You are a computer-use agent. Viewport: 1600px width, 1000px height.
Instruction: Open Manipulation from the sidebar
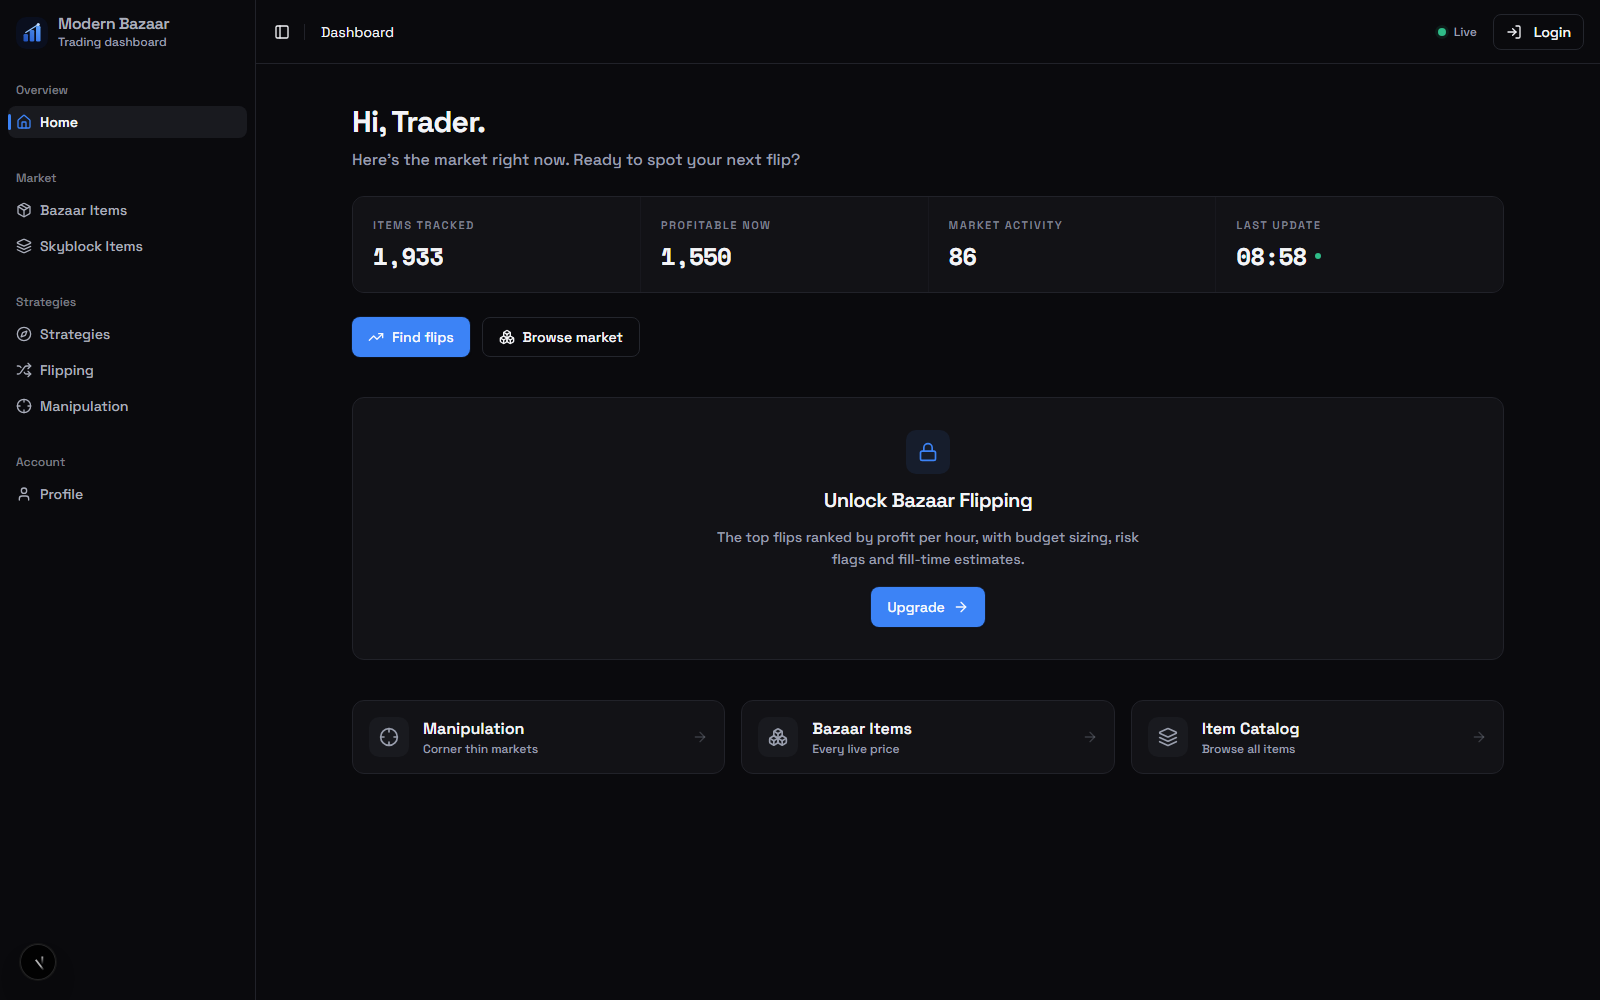click(127, 406)
